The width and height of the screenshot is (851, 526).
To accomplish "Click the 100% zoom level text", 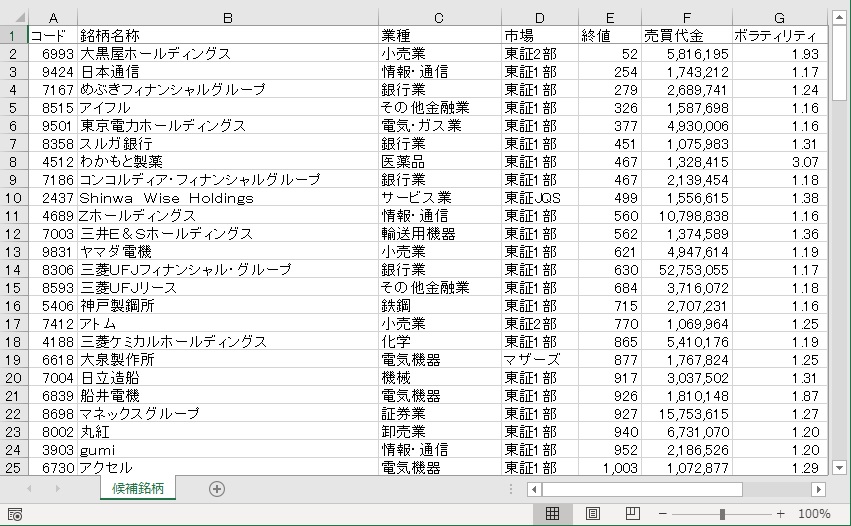I will coord(814,514).
